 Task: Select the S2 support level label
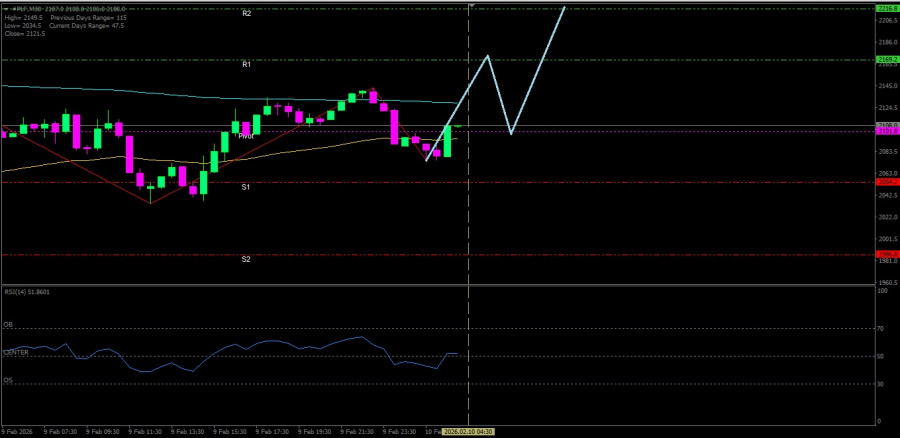click(x=246, y=259)
